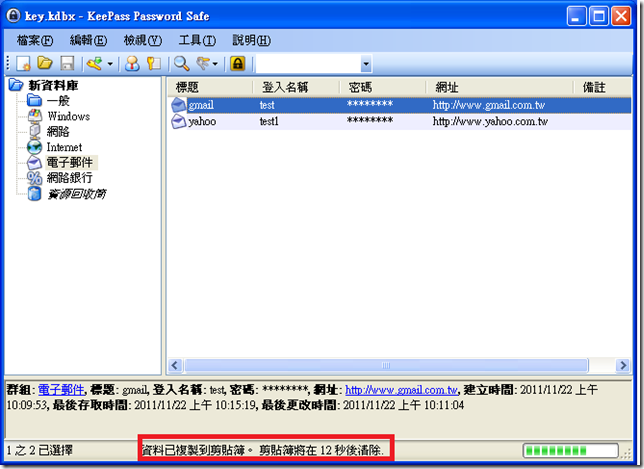Copy password with the key-tag icon
Viewport: 644px width, 469px height.
coord(154,64)
